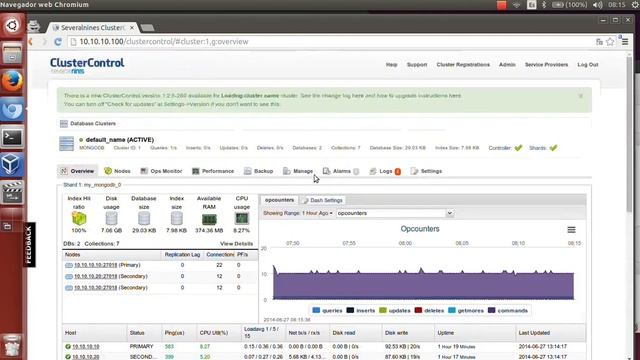This screenshot has height=360, width=640.
Task: Open the Ops Monitor tab
Action: click(x=161, y=171)
